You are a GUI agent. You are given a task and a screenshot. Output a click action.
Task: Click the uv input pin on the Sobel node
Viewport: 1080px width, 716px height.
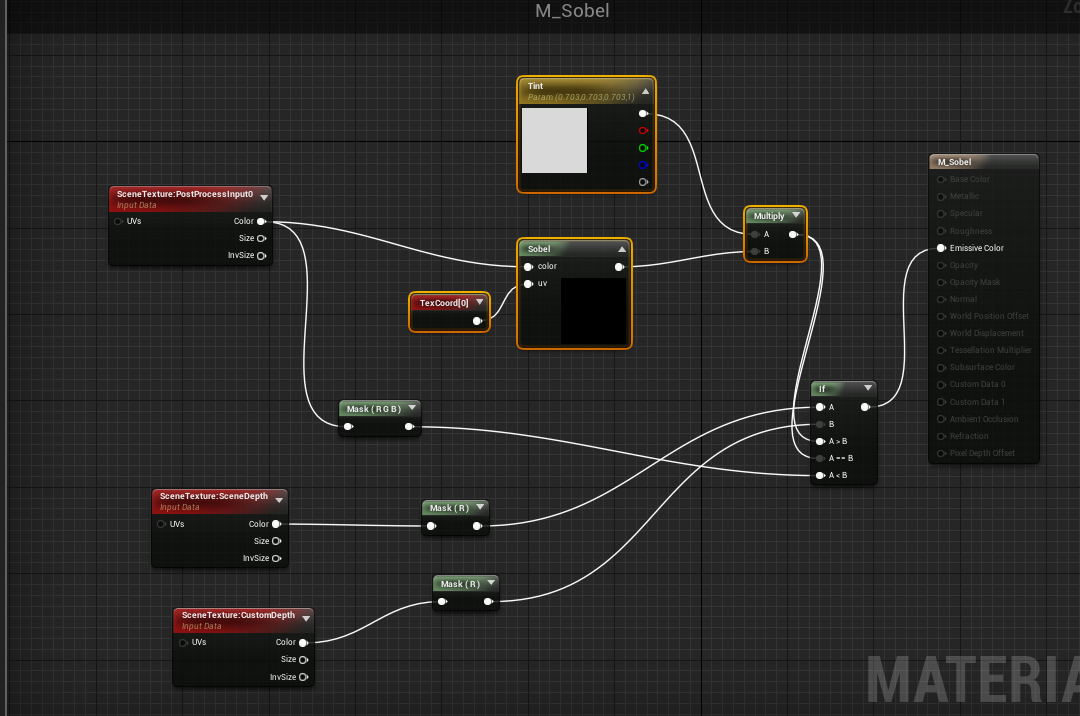[528, 283]
